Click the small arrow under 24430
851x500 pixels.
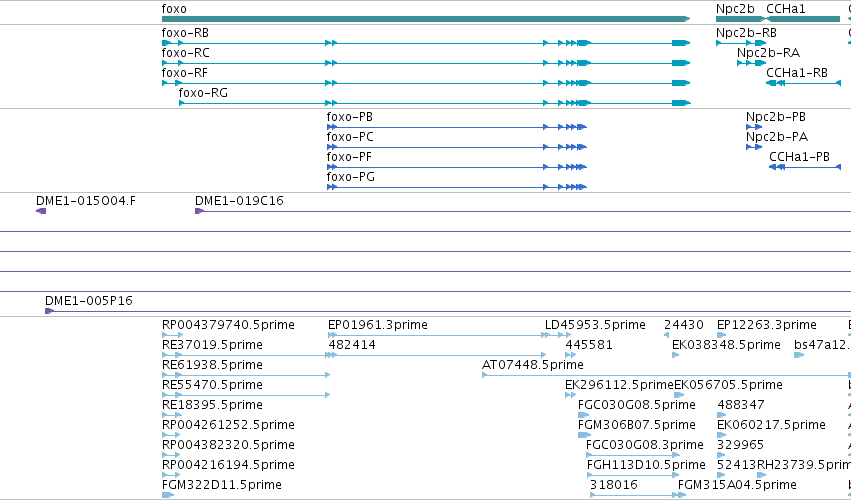coord(666,335)
